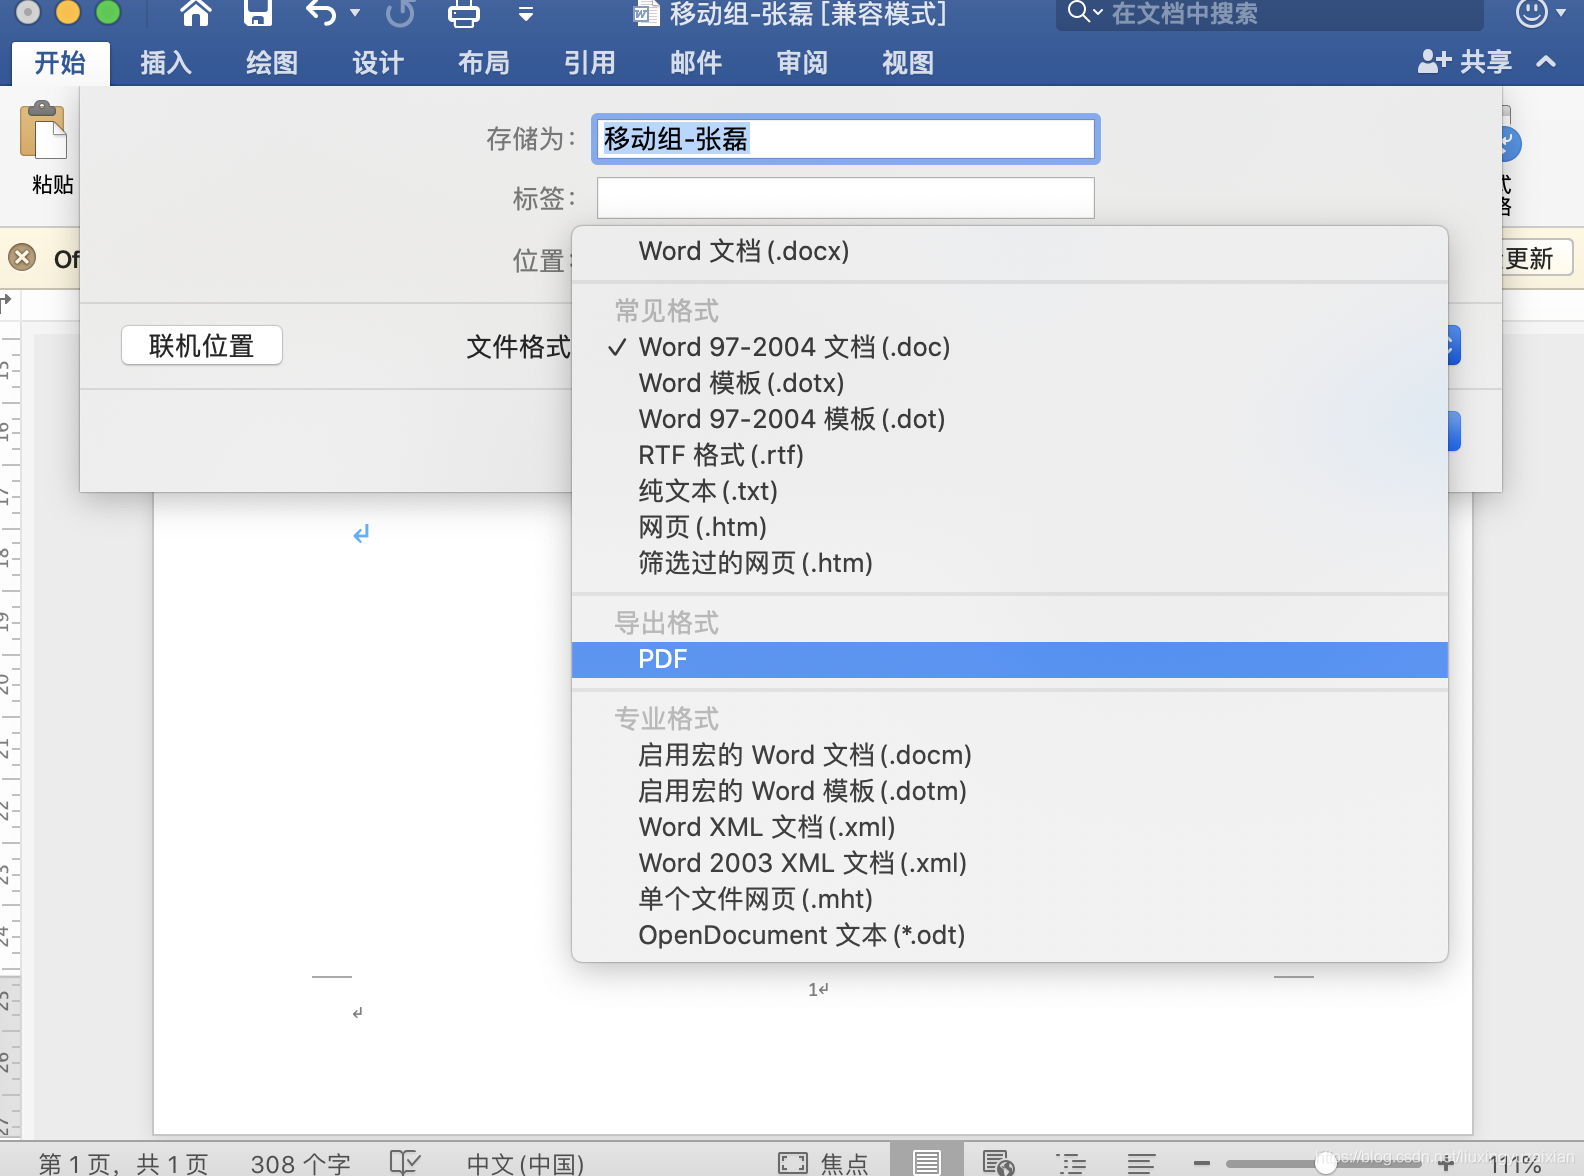Click the page count status text

(124, 1163)
